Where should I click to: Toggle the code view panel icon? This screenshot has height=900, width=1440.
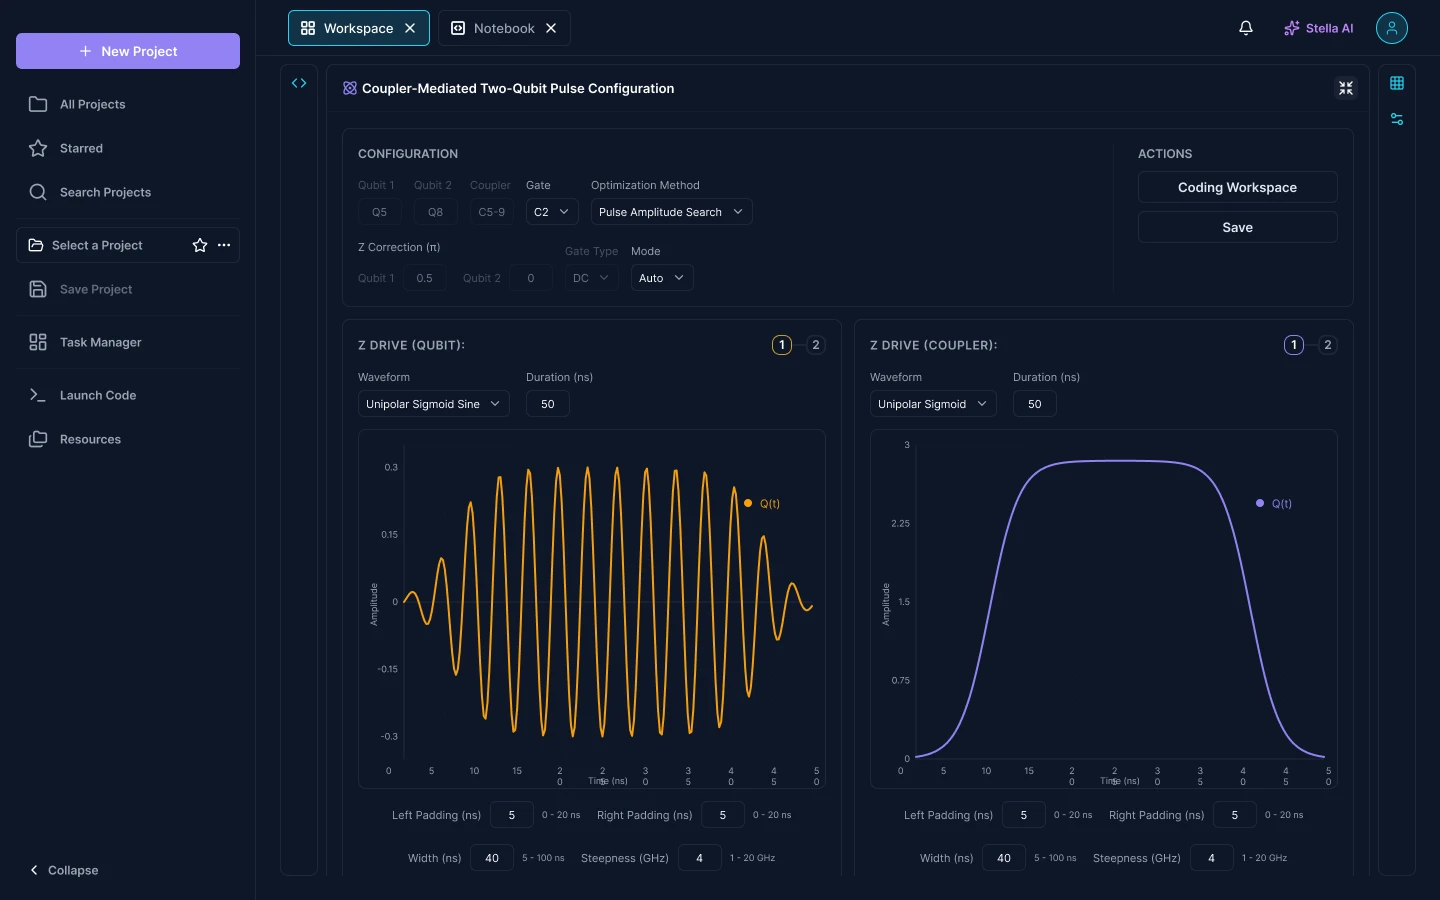(299, 83)
